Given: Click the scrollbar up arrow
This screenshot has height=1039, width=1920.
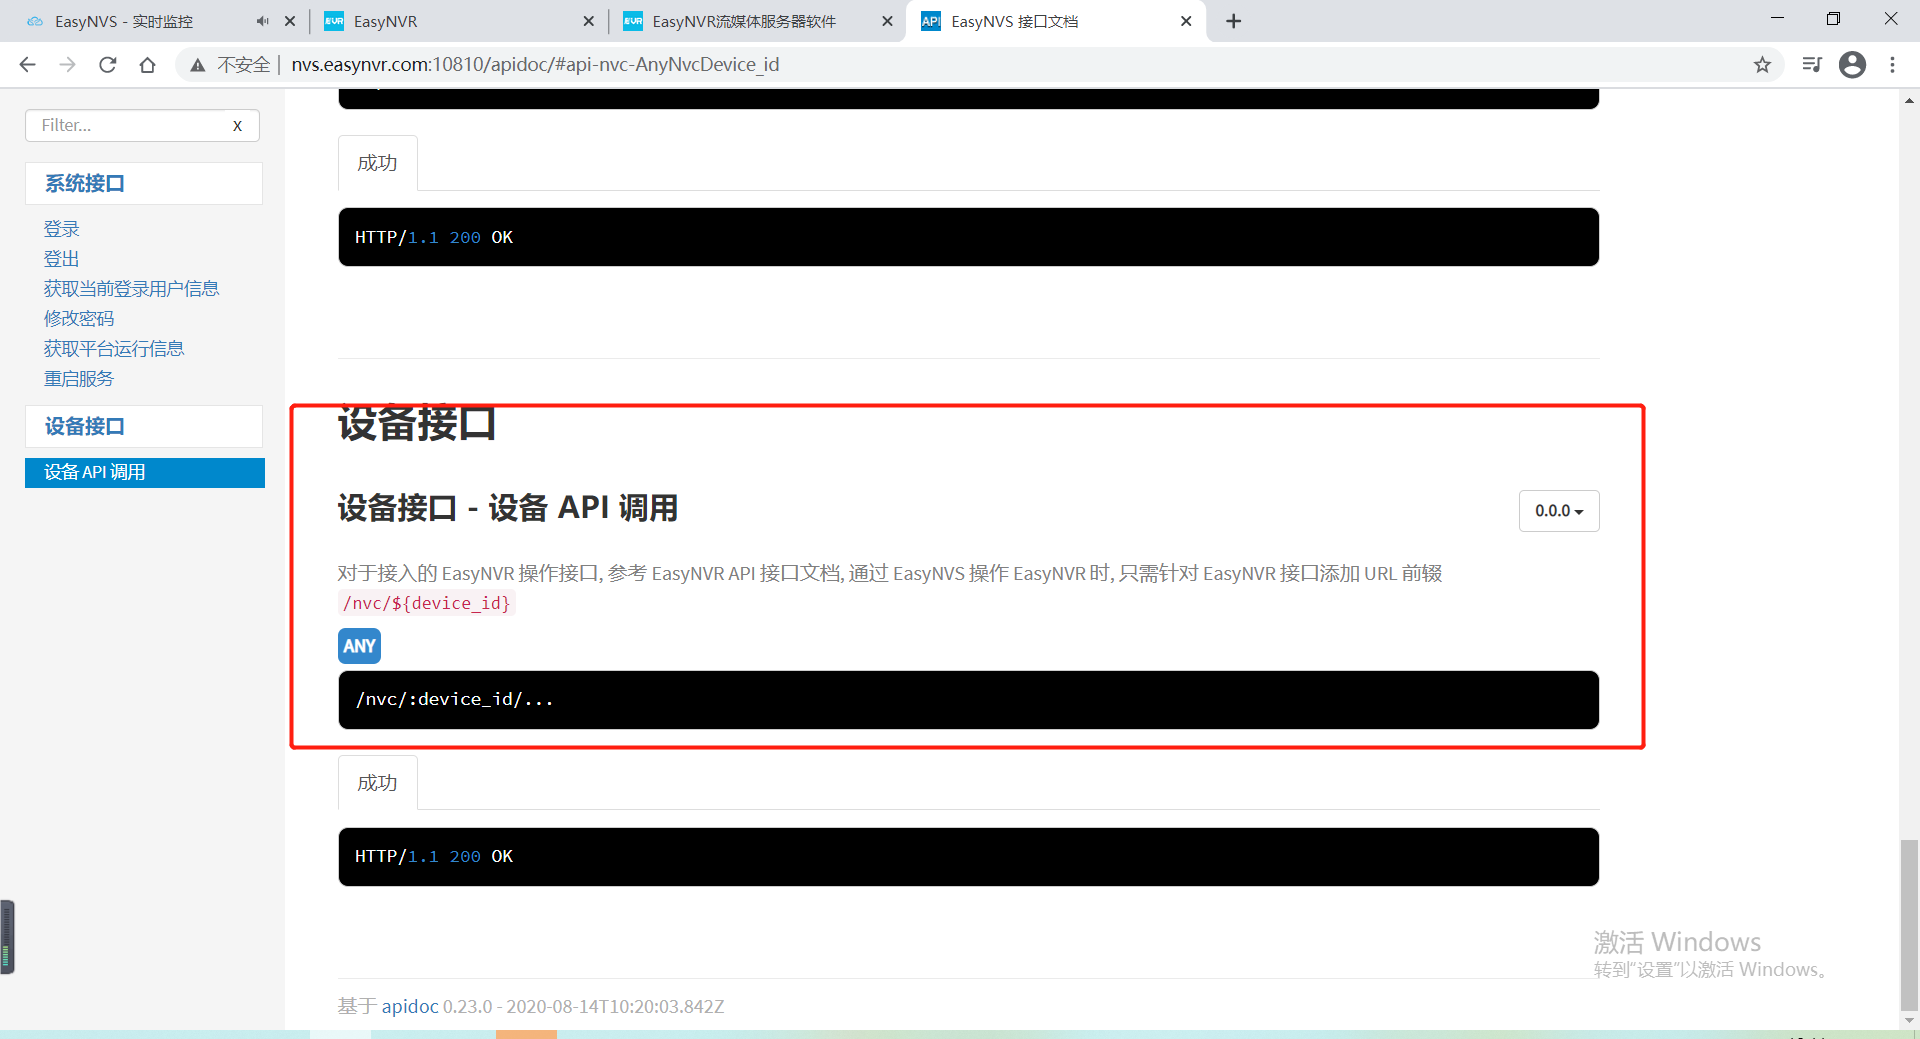Looking at the screenshot, I should [x=1910, y=100].
